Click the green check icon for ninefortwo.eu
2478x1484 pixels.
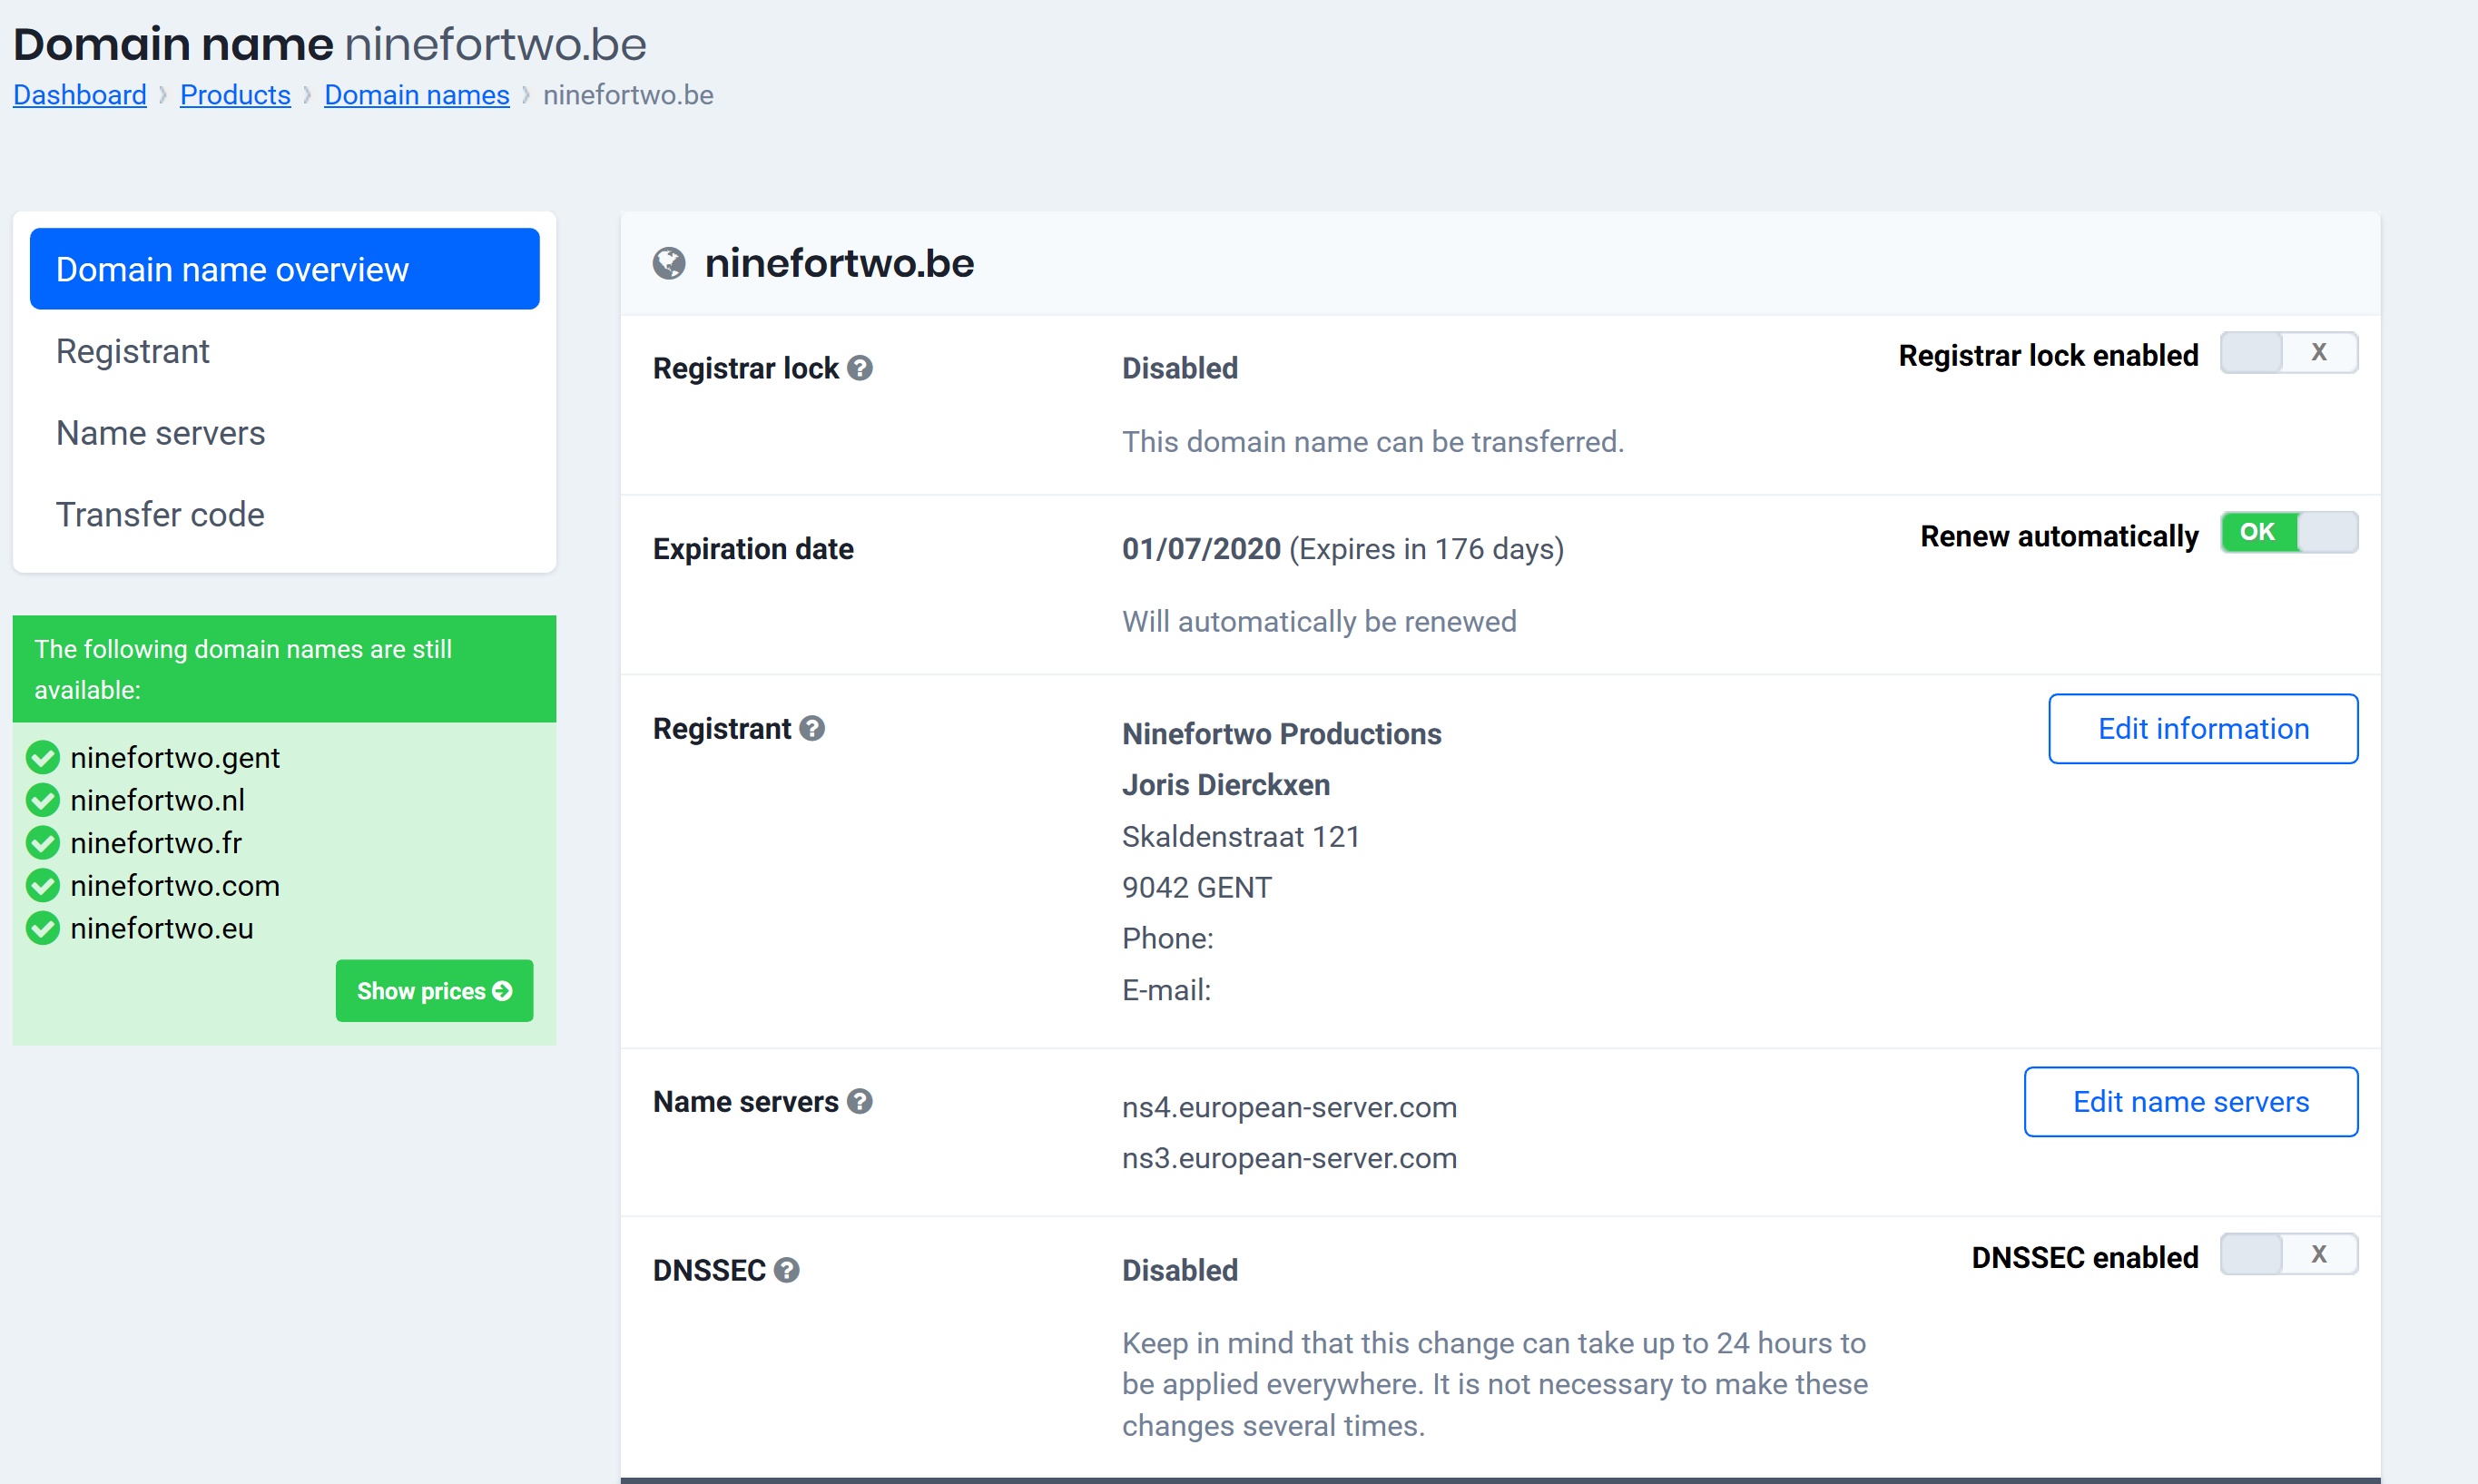click(x=43, y=928)
